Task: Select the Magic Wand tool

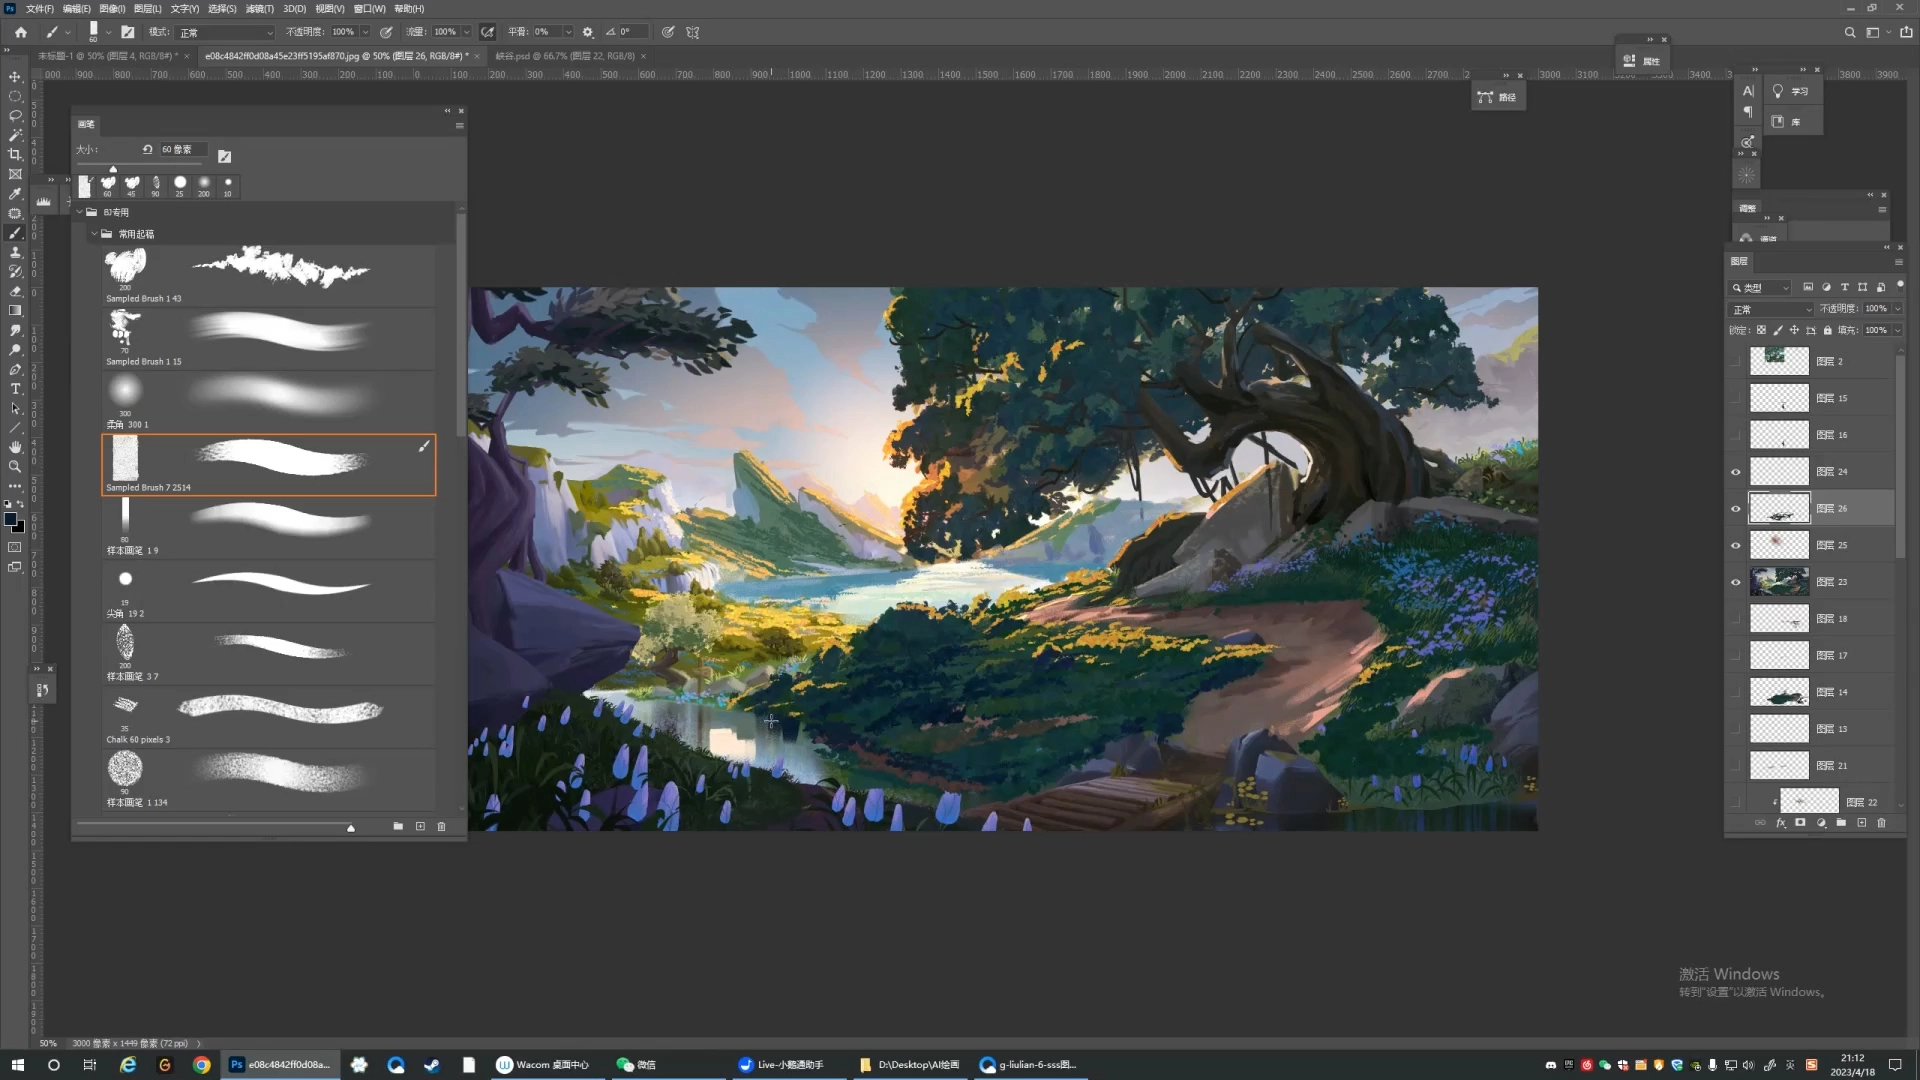Action: [15, 135]
